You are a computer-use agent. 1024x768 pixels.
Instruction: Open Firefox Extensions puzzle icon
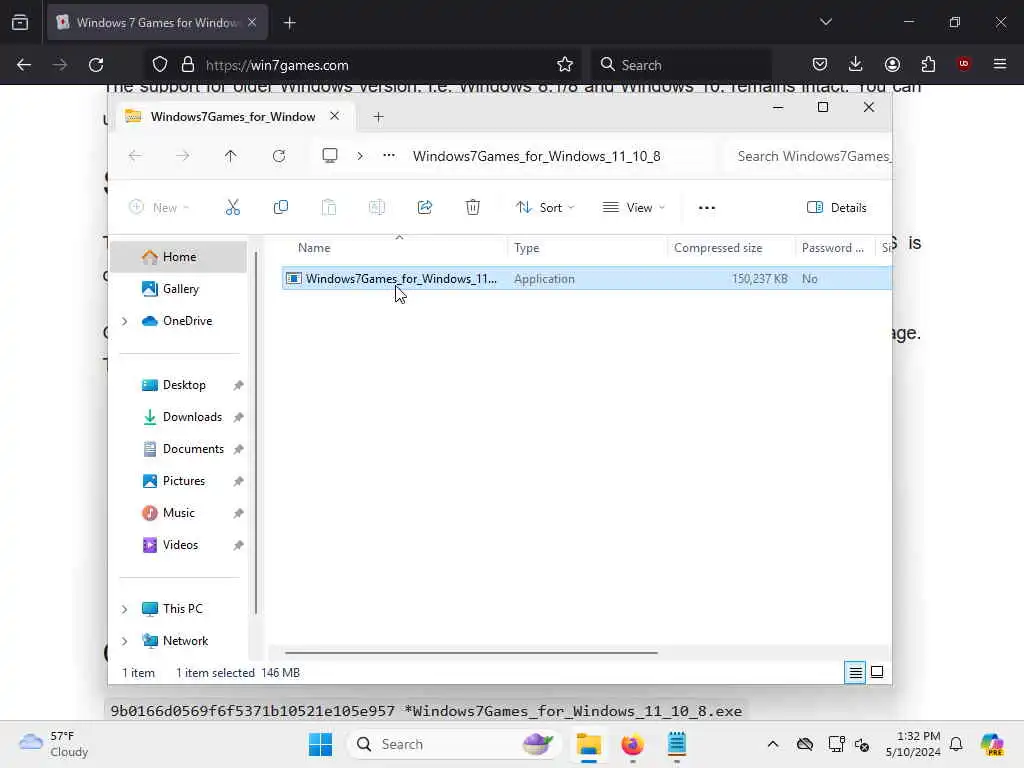coord(928,64)
